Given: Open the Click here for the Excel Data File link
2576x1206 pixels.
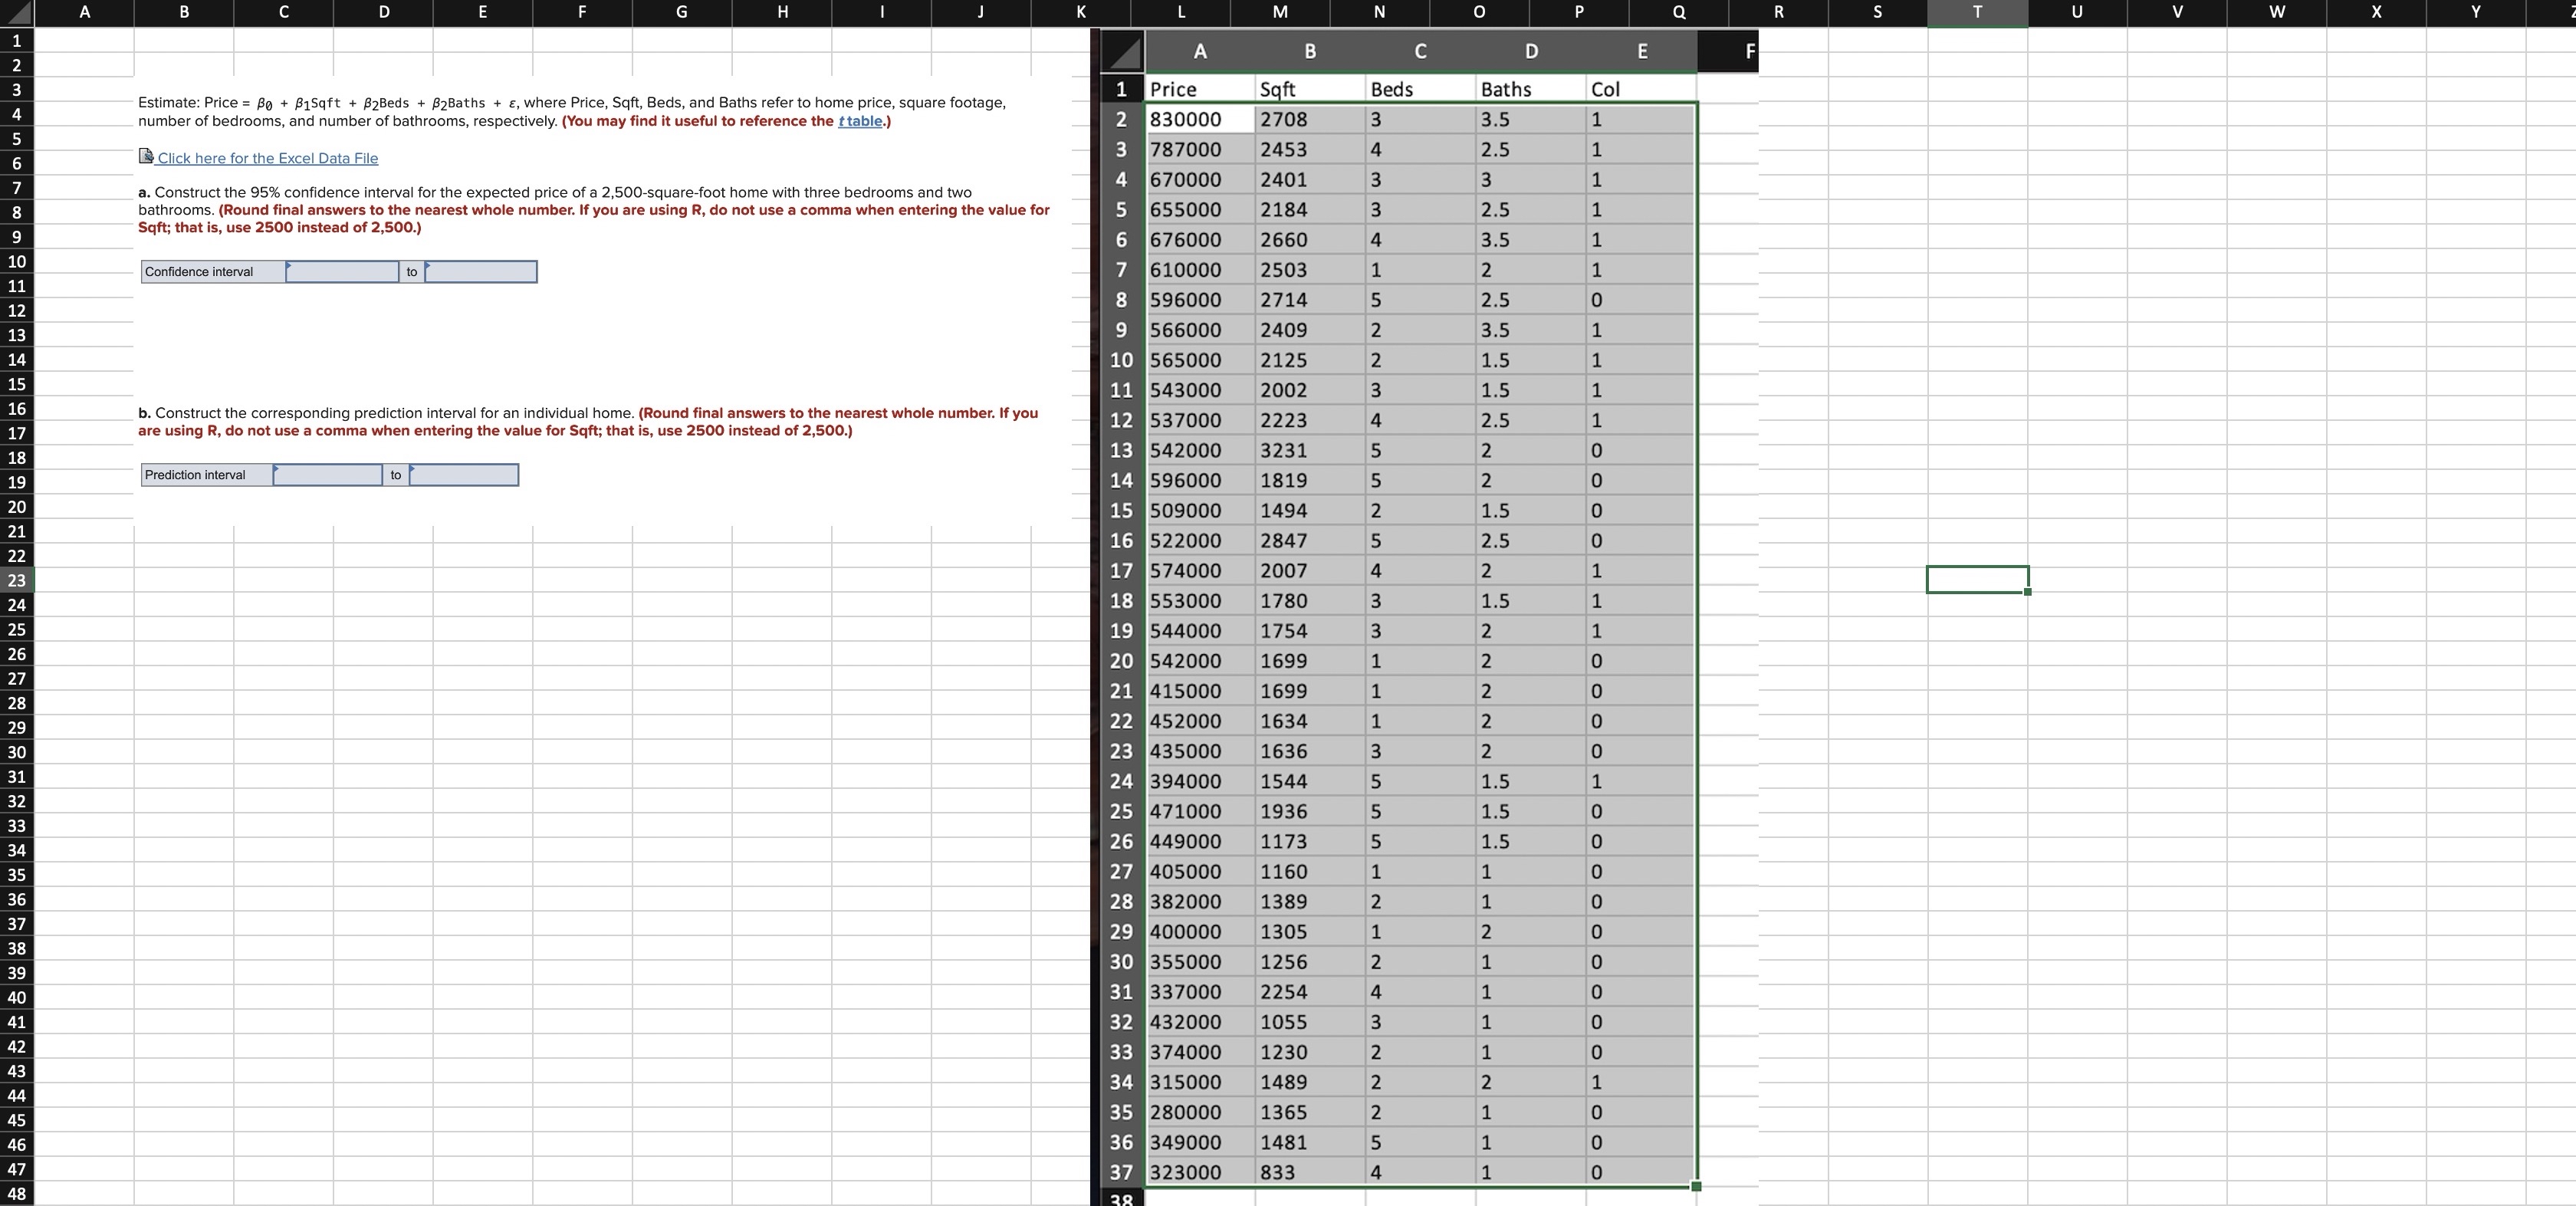Looking at the screenshot, I should 267,158.
